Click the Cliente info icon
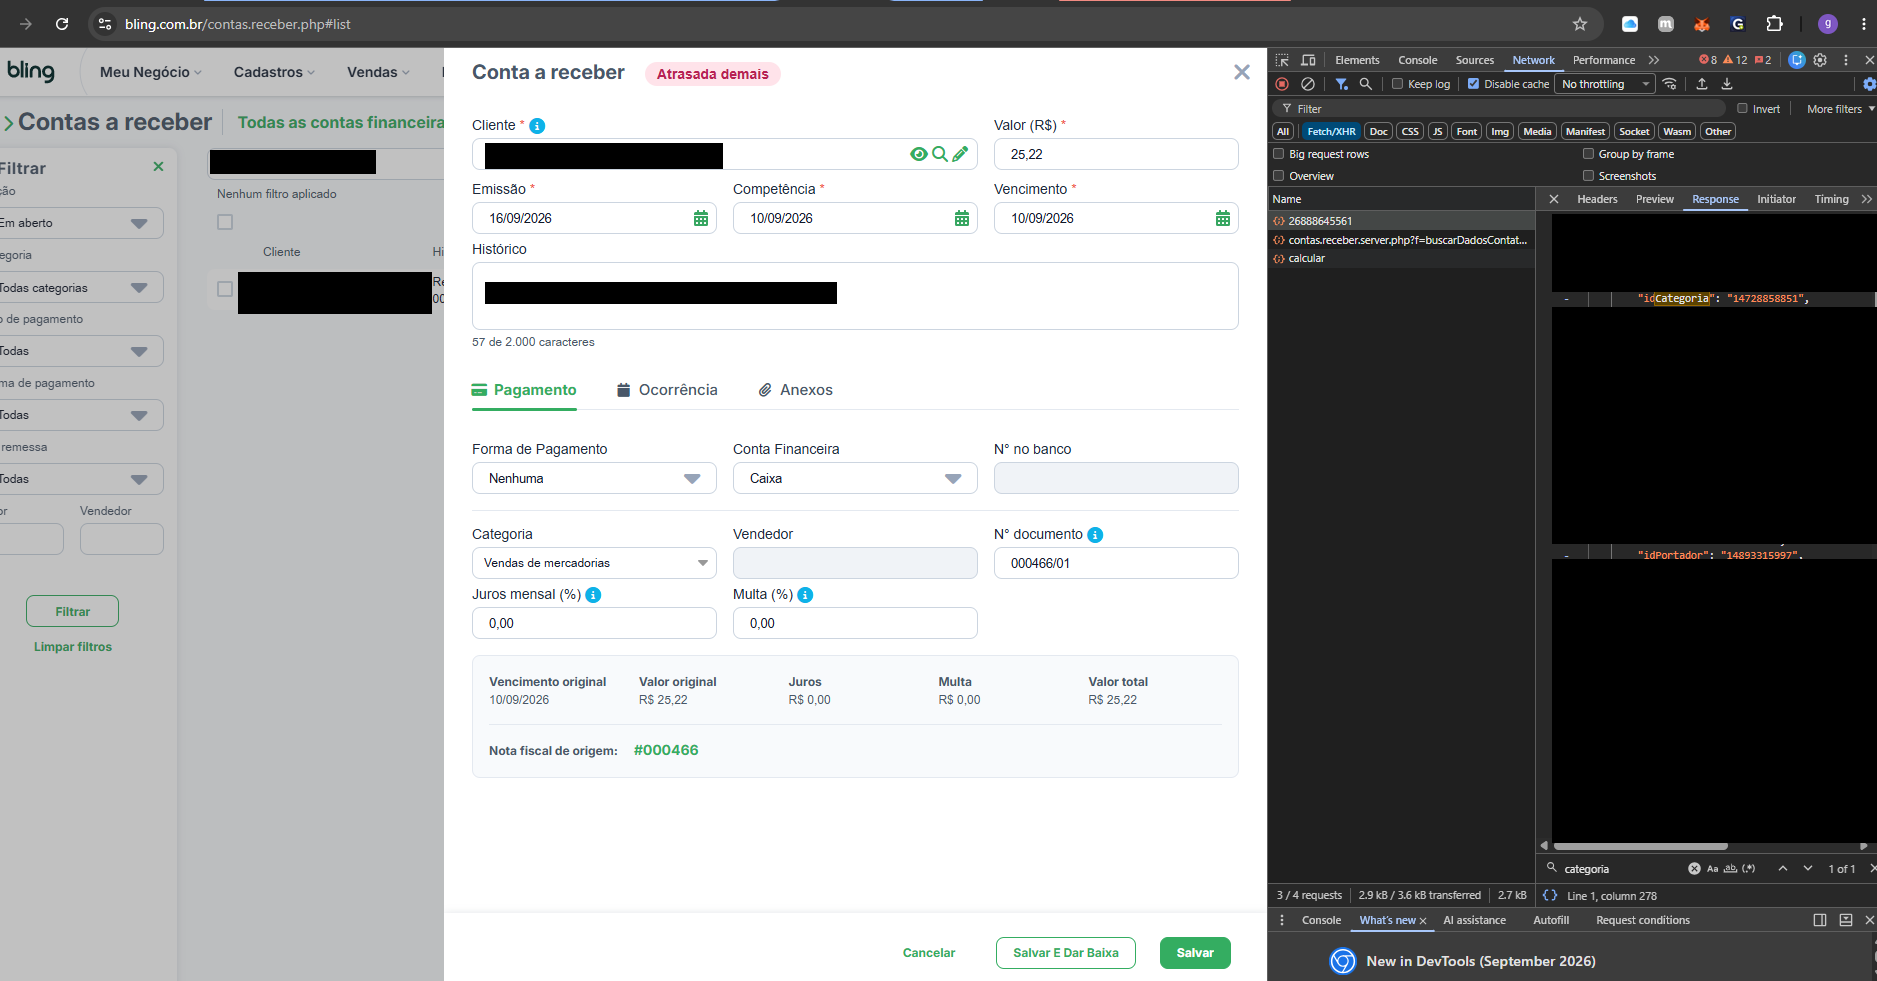 tap(537, 126)
